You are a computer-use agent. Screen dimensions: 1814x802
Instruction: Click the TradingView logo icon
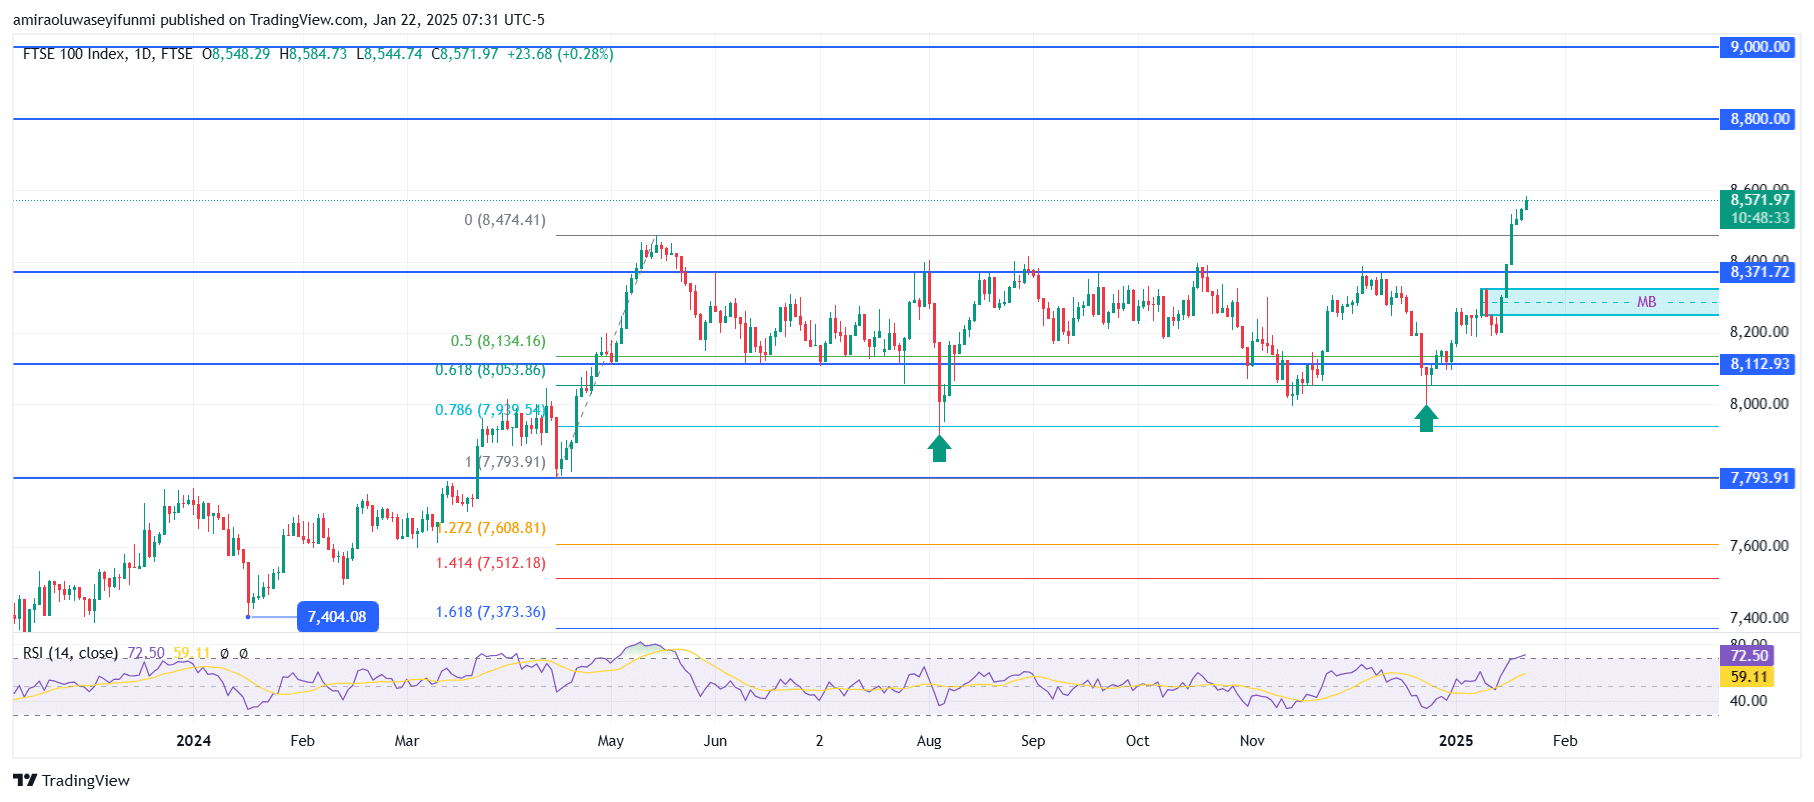(25, 781)
